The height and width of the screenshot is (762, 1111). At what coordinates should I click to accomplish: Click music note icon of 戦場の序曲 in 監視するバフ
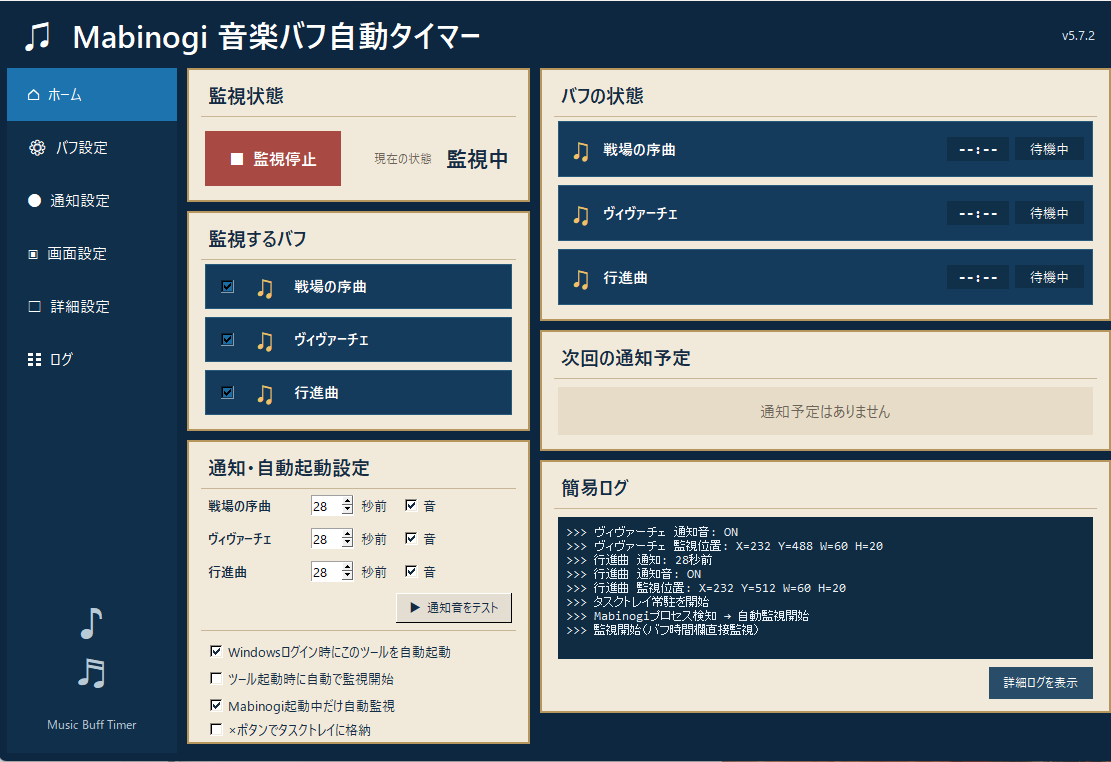[265, 287]
